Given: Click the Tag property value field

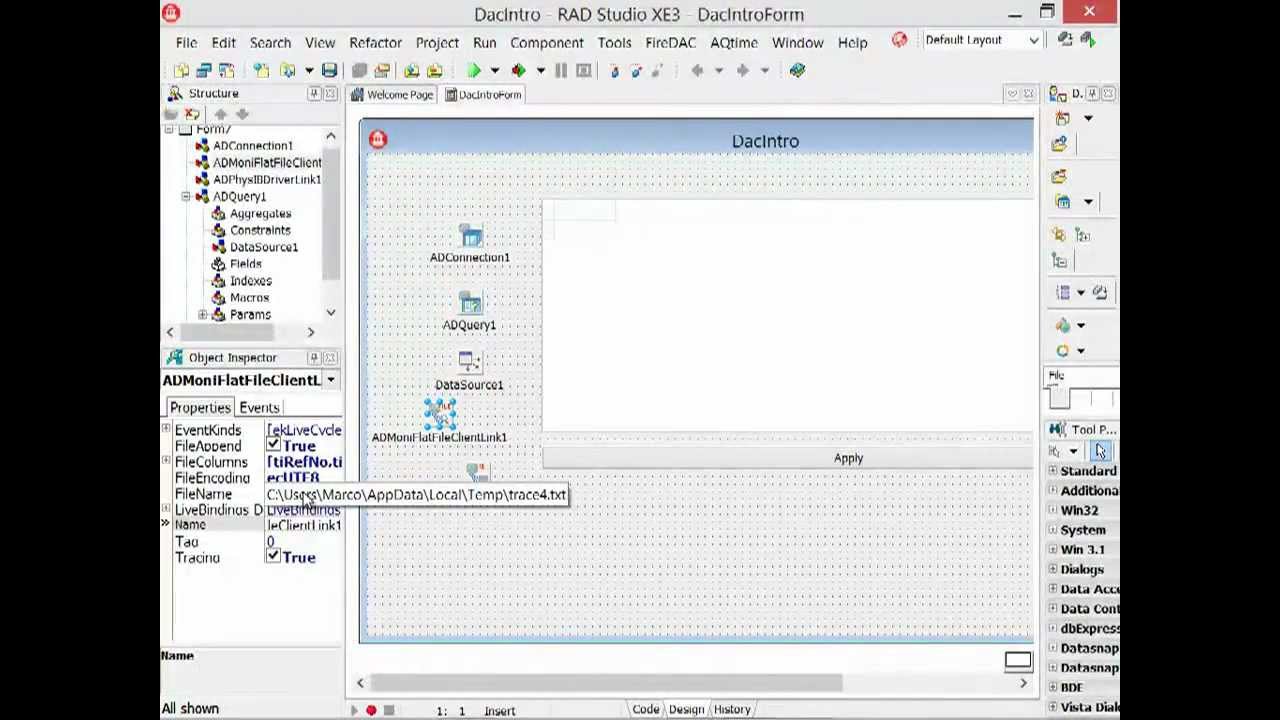Looking at the screenshot, I should click(x=304, y=542).
